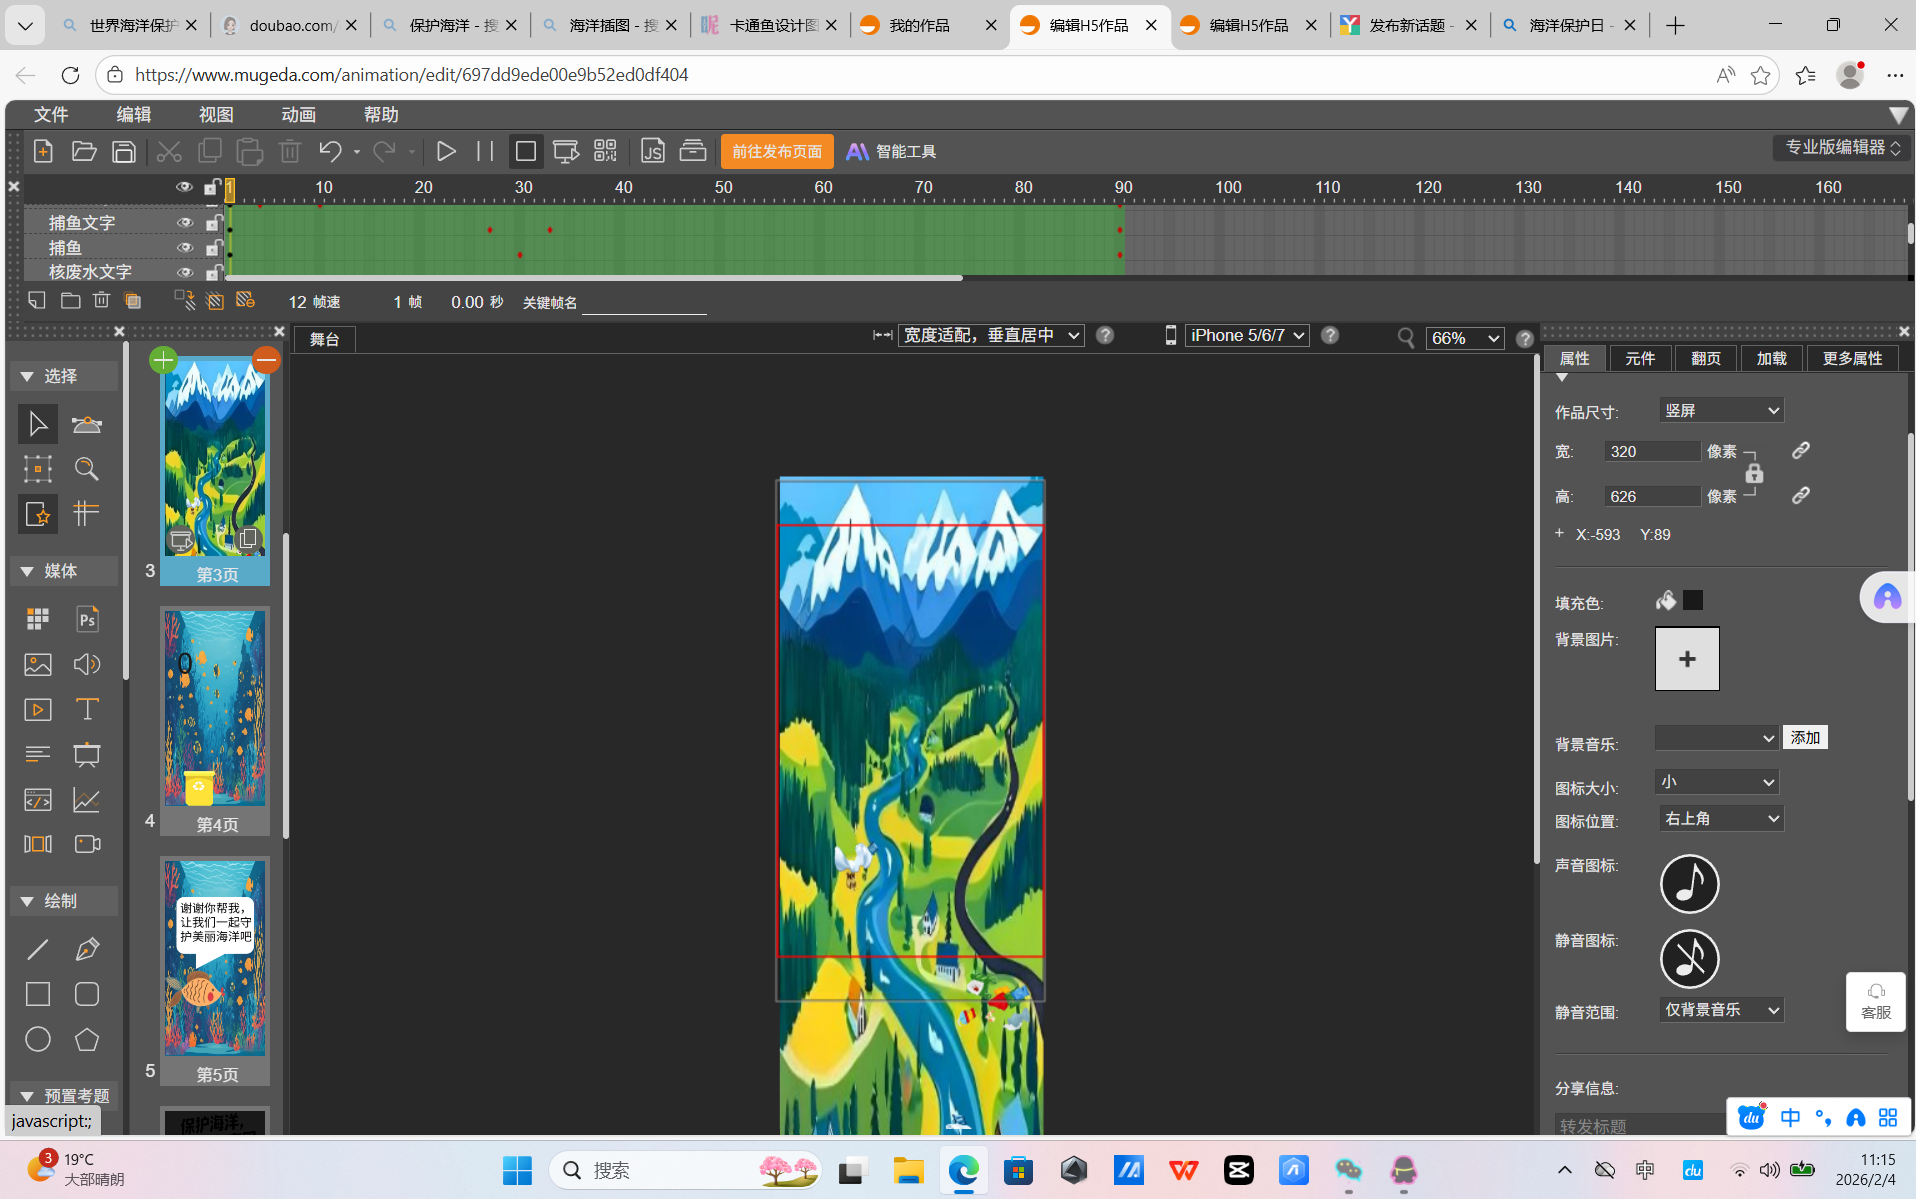
Task: Click the Pen drawing tool
Action: pyautogui.click(x=87, y=949)
